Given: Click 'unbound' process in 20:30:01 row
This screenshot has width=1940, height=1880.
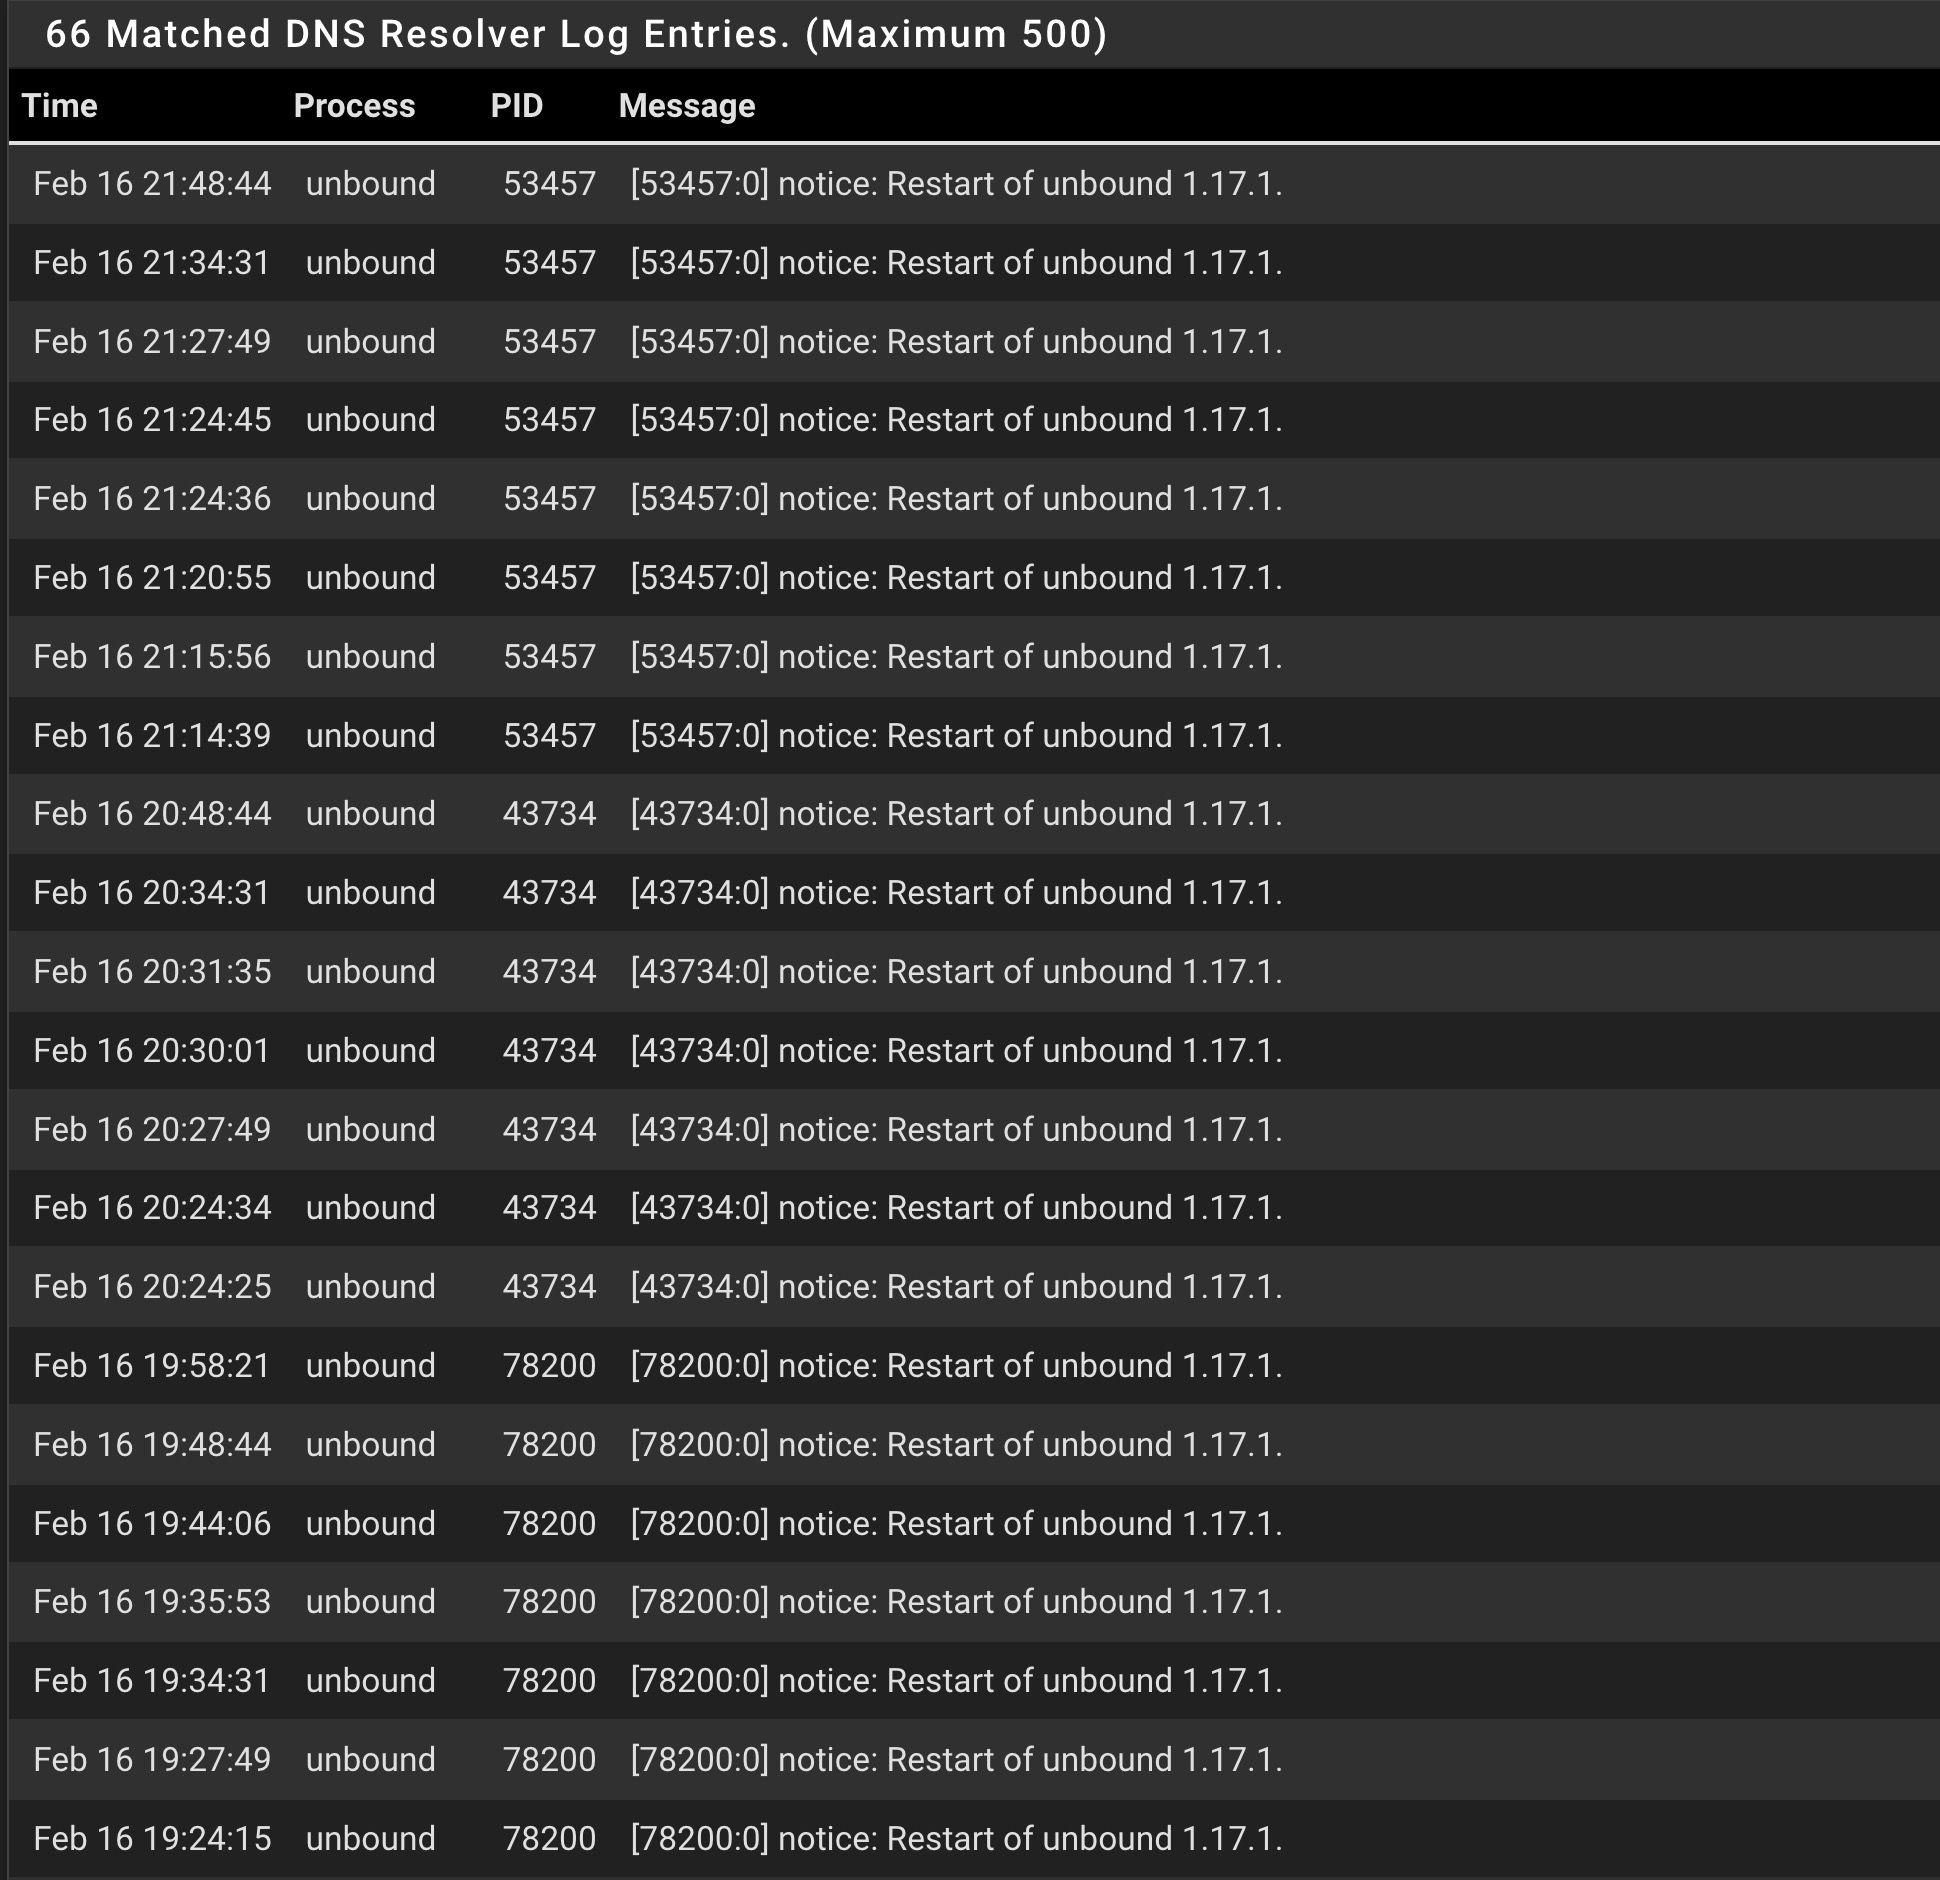Looking at the screenshot, I should coord(371,1051).
